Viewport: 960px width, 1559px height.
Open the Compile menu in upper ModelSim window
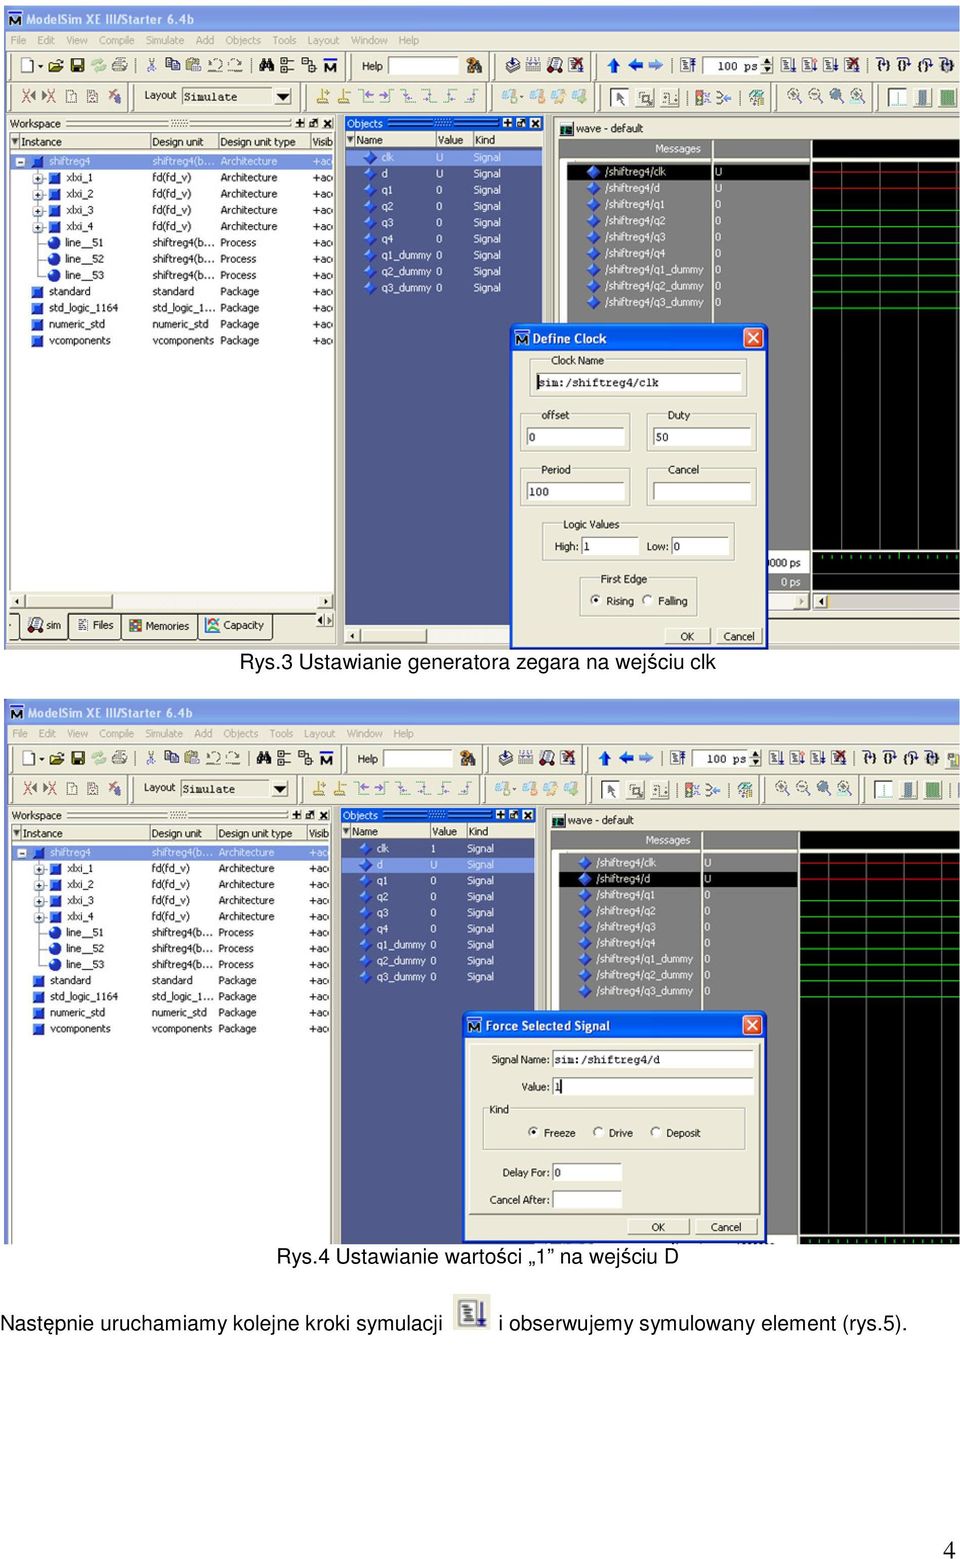point(116,41)
